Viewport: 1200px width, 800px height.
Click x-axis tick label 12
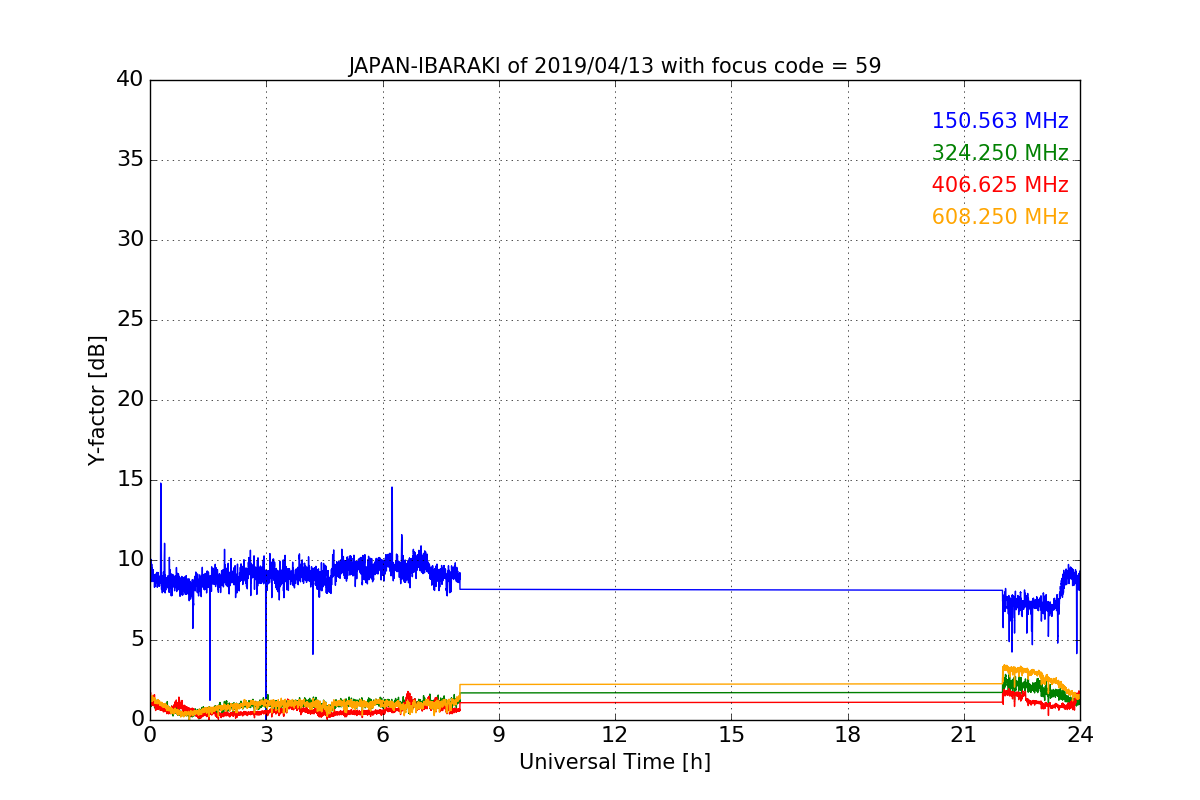[615, 735]
